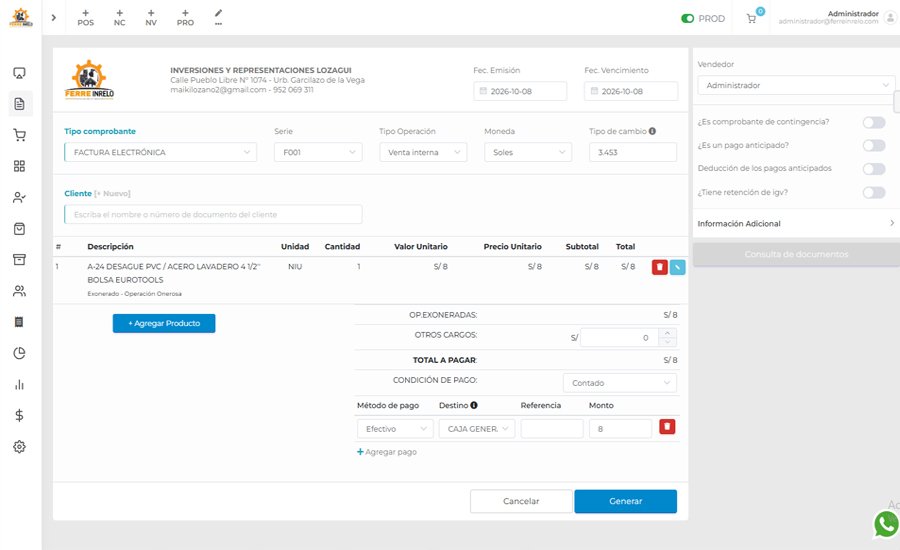Open the dollar sign finance icon

(20, 415)
